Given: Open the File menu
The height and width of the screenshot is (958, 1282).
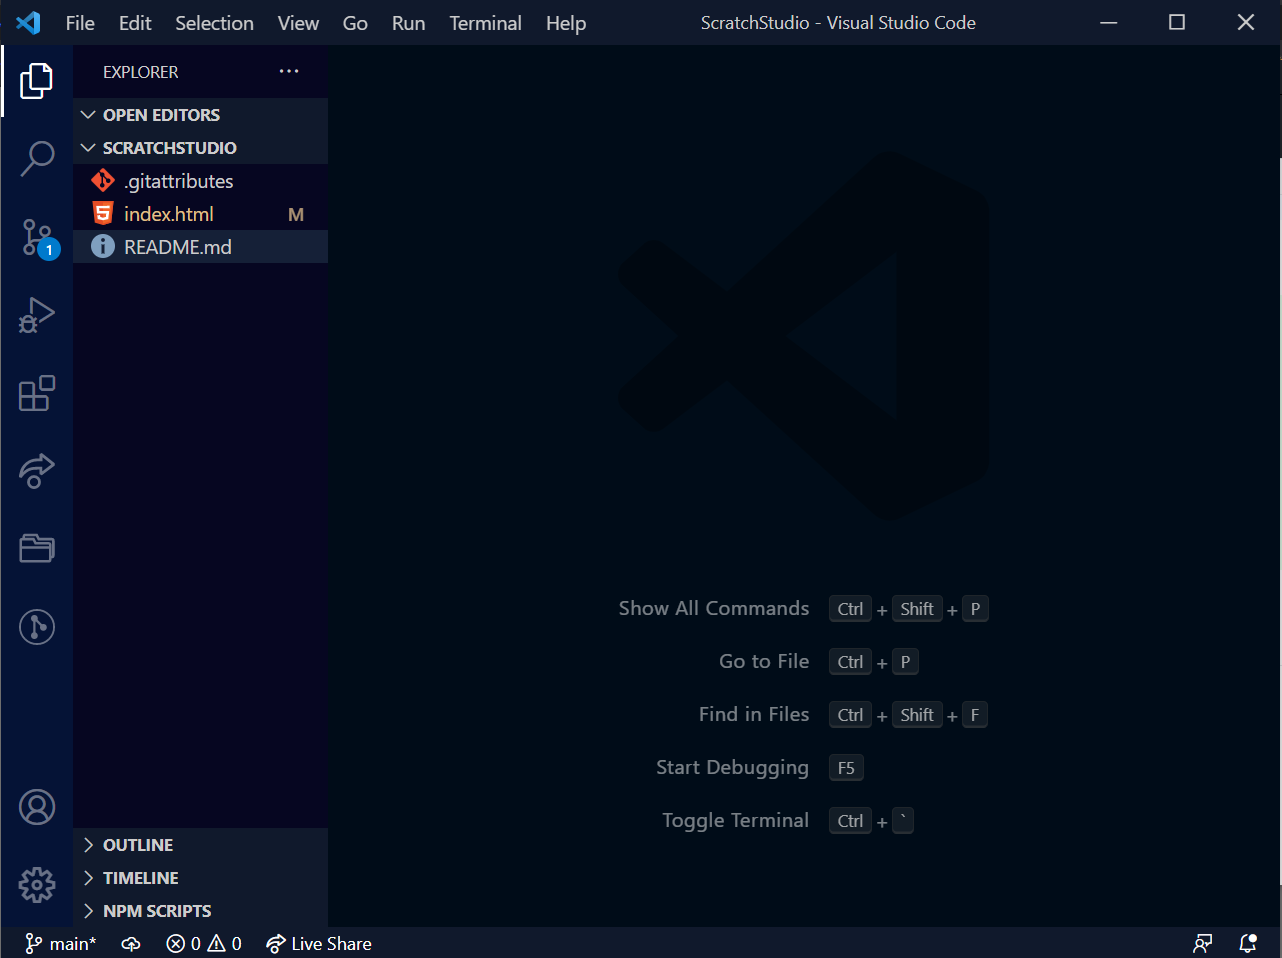Looking at the screenshot, I should click(x=80, y=23).
